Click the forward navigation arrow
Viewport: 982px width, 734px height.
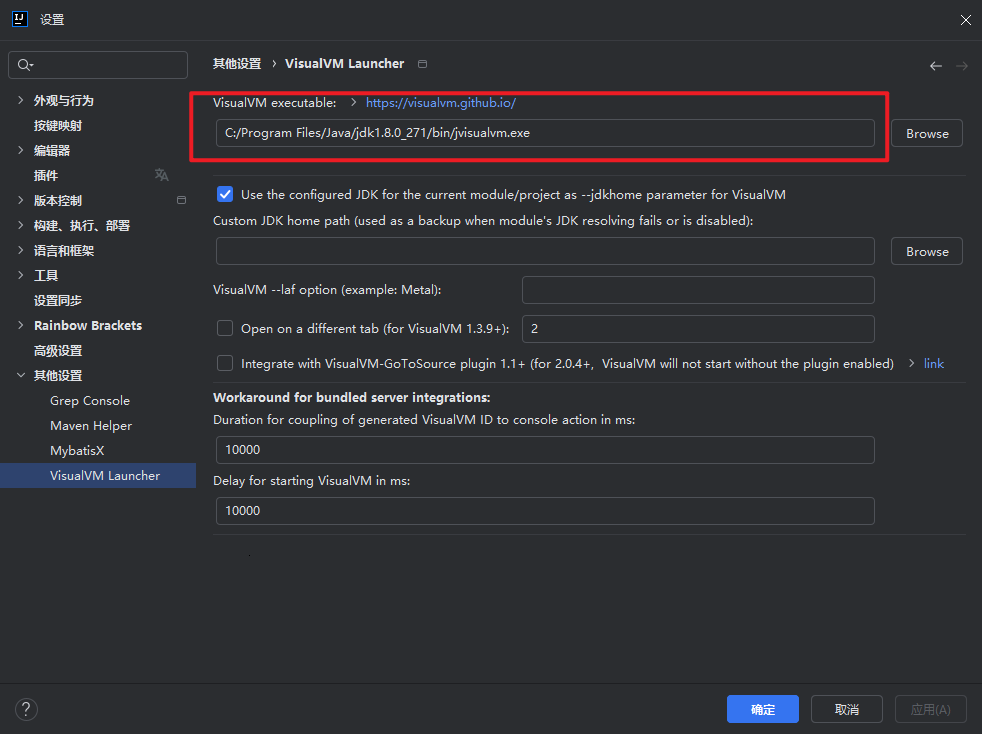962,66
